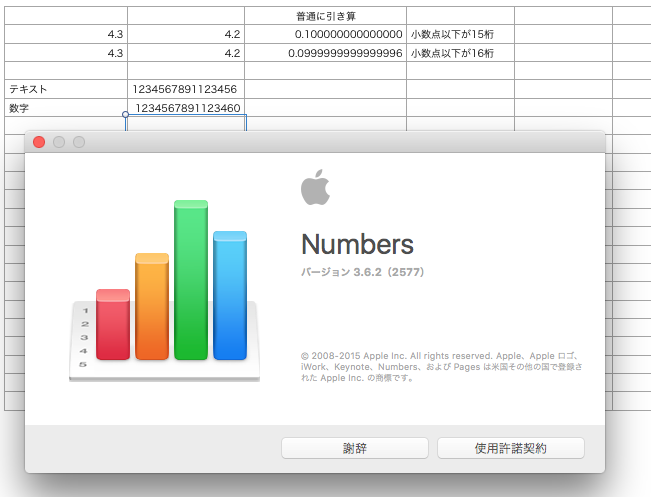This screenshot has height=497, width=651.
Task: Click the バージョン 3.6.2 (2577) version text
Action: tap(362, 272)
